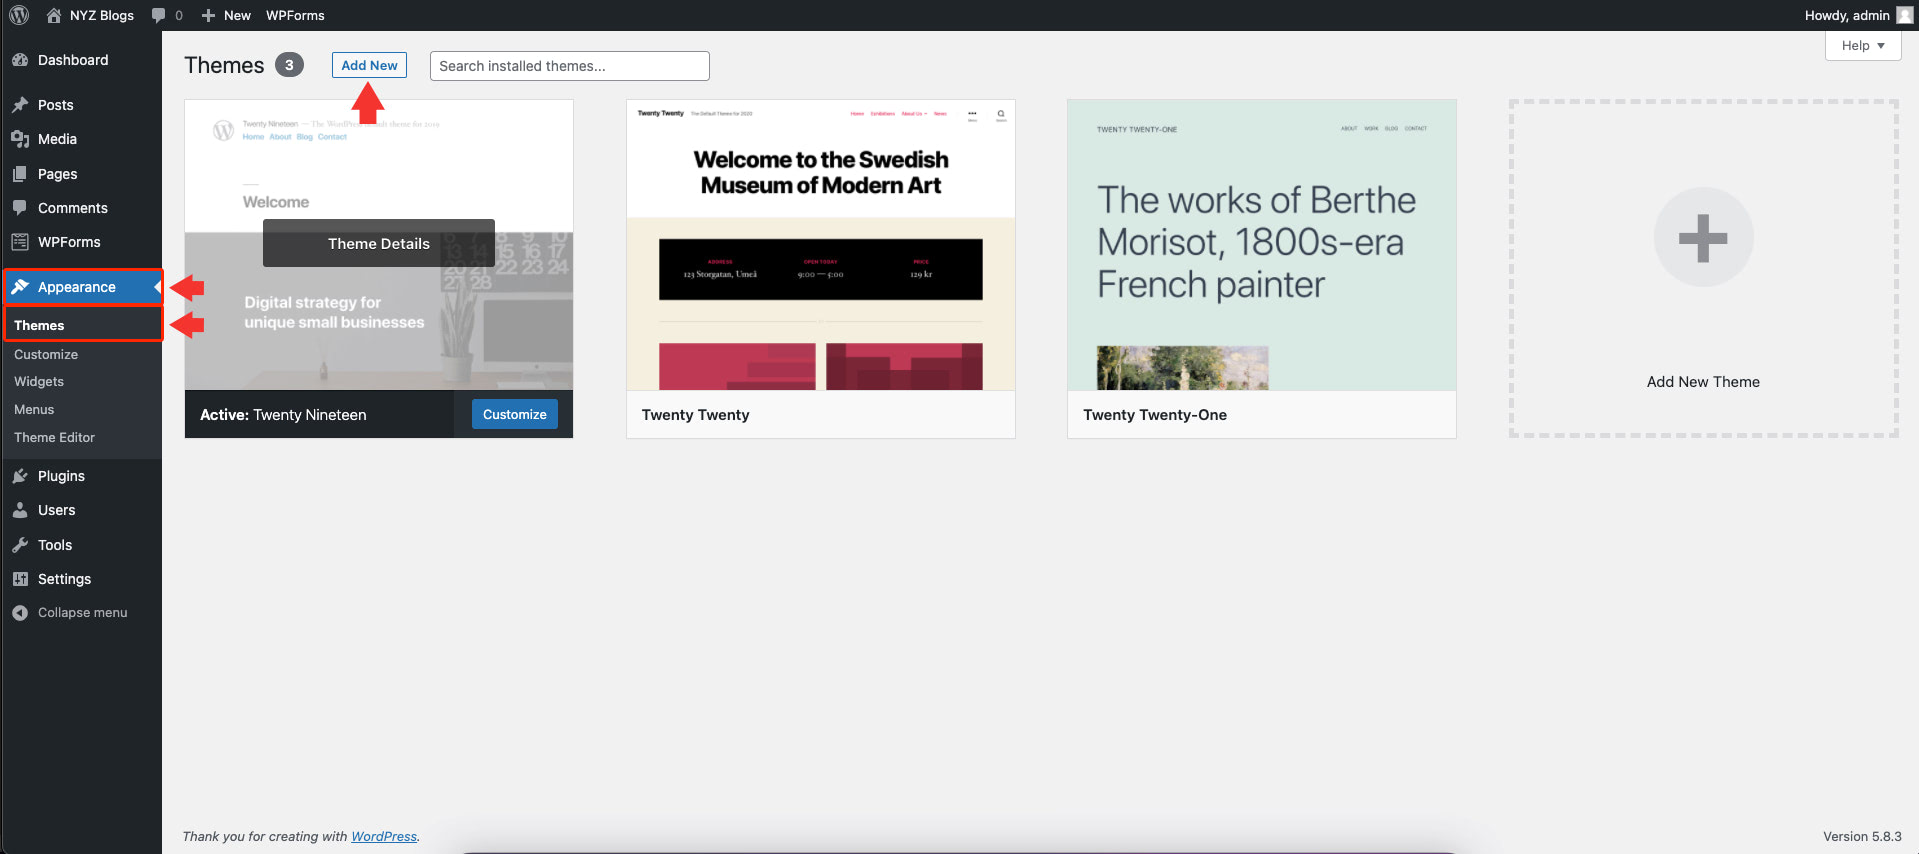Click the Tools wrench icon

20,545
